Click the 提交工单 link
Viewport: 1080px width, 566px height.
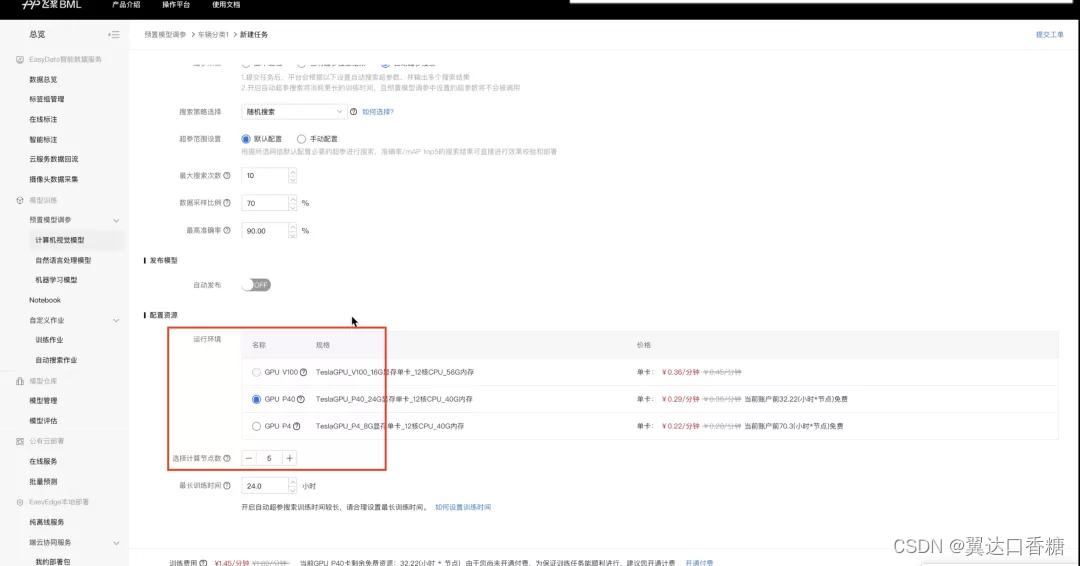click(1050, 34)
